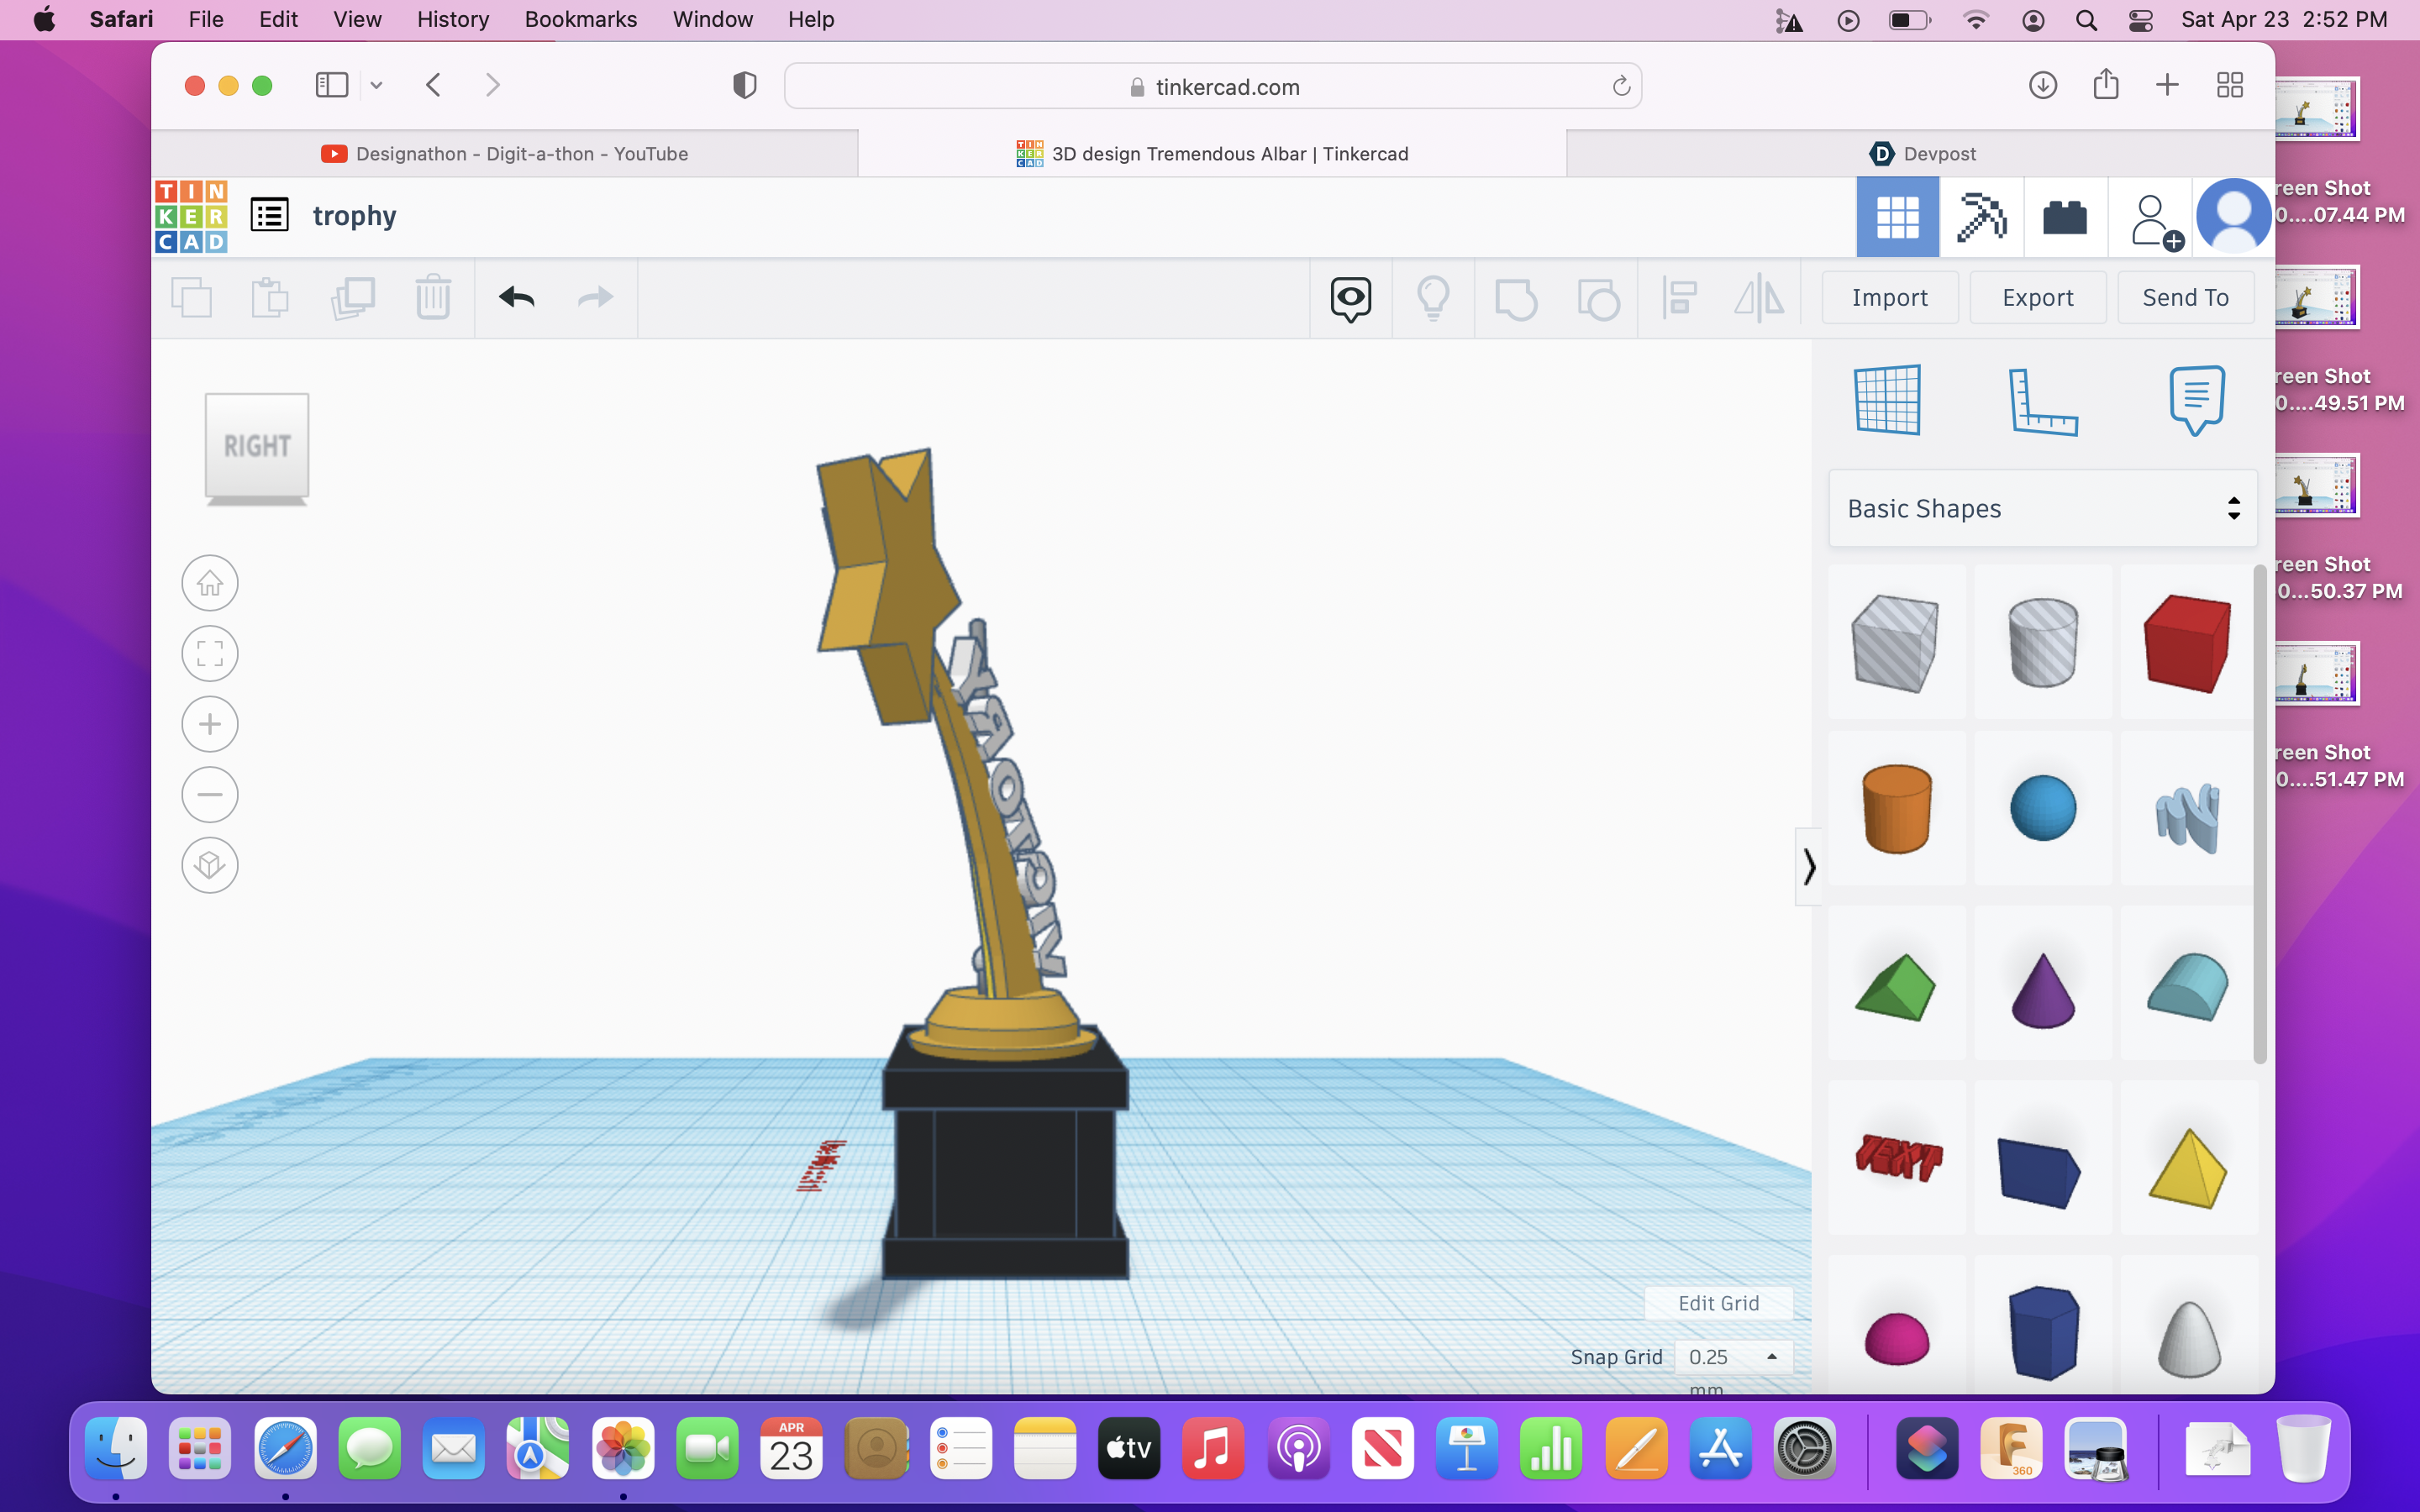This screenshot has width=2420, height=1512.
Task: Select the red Box shape
Action: [2187, 643]
